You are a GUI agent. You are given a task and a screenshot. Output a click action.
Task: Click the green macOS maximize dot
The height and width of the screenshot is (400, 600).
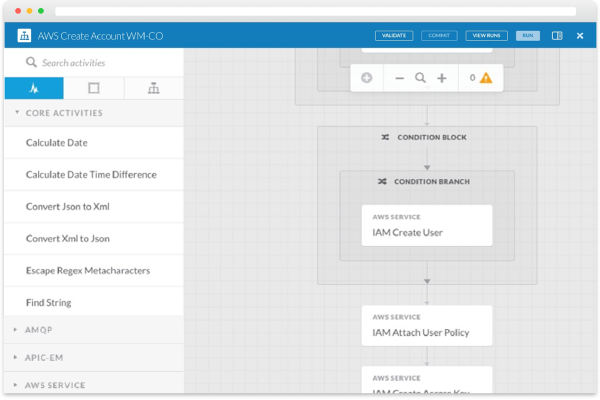(x=41, y=11)
